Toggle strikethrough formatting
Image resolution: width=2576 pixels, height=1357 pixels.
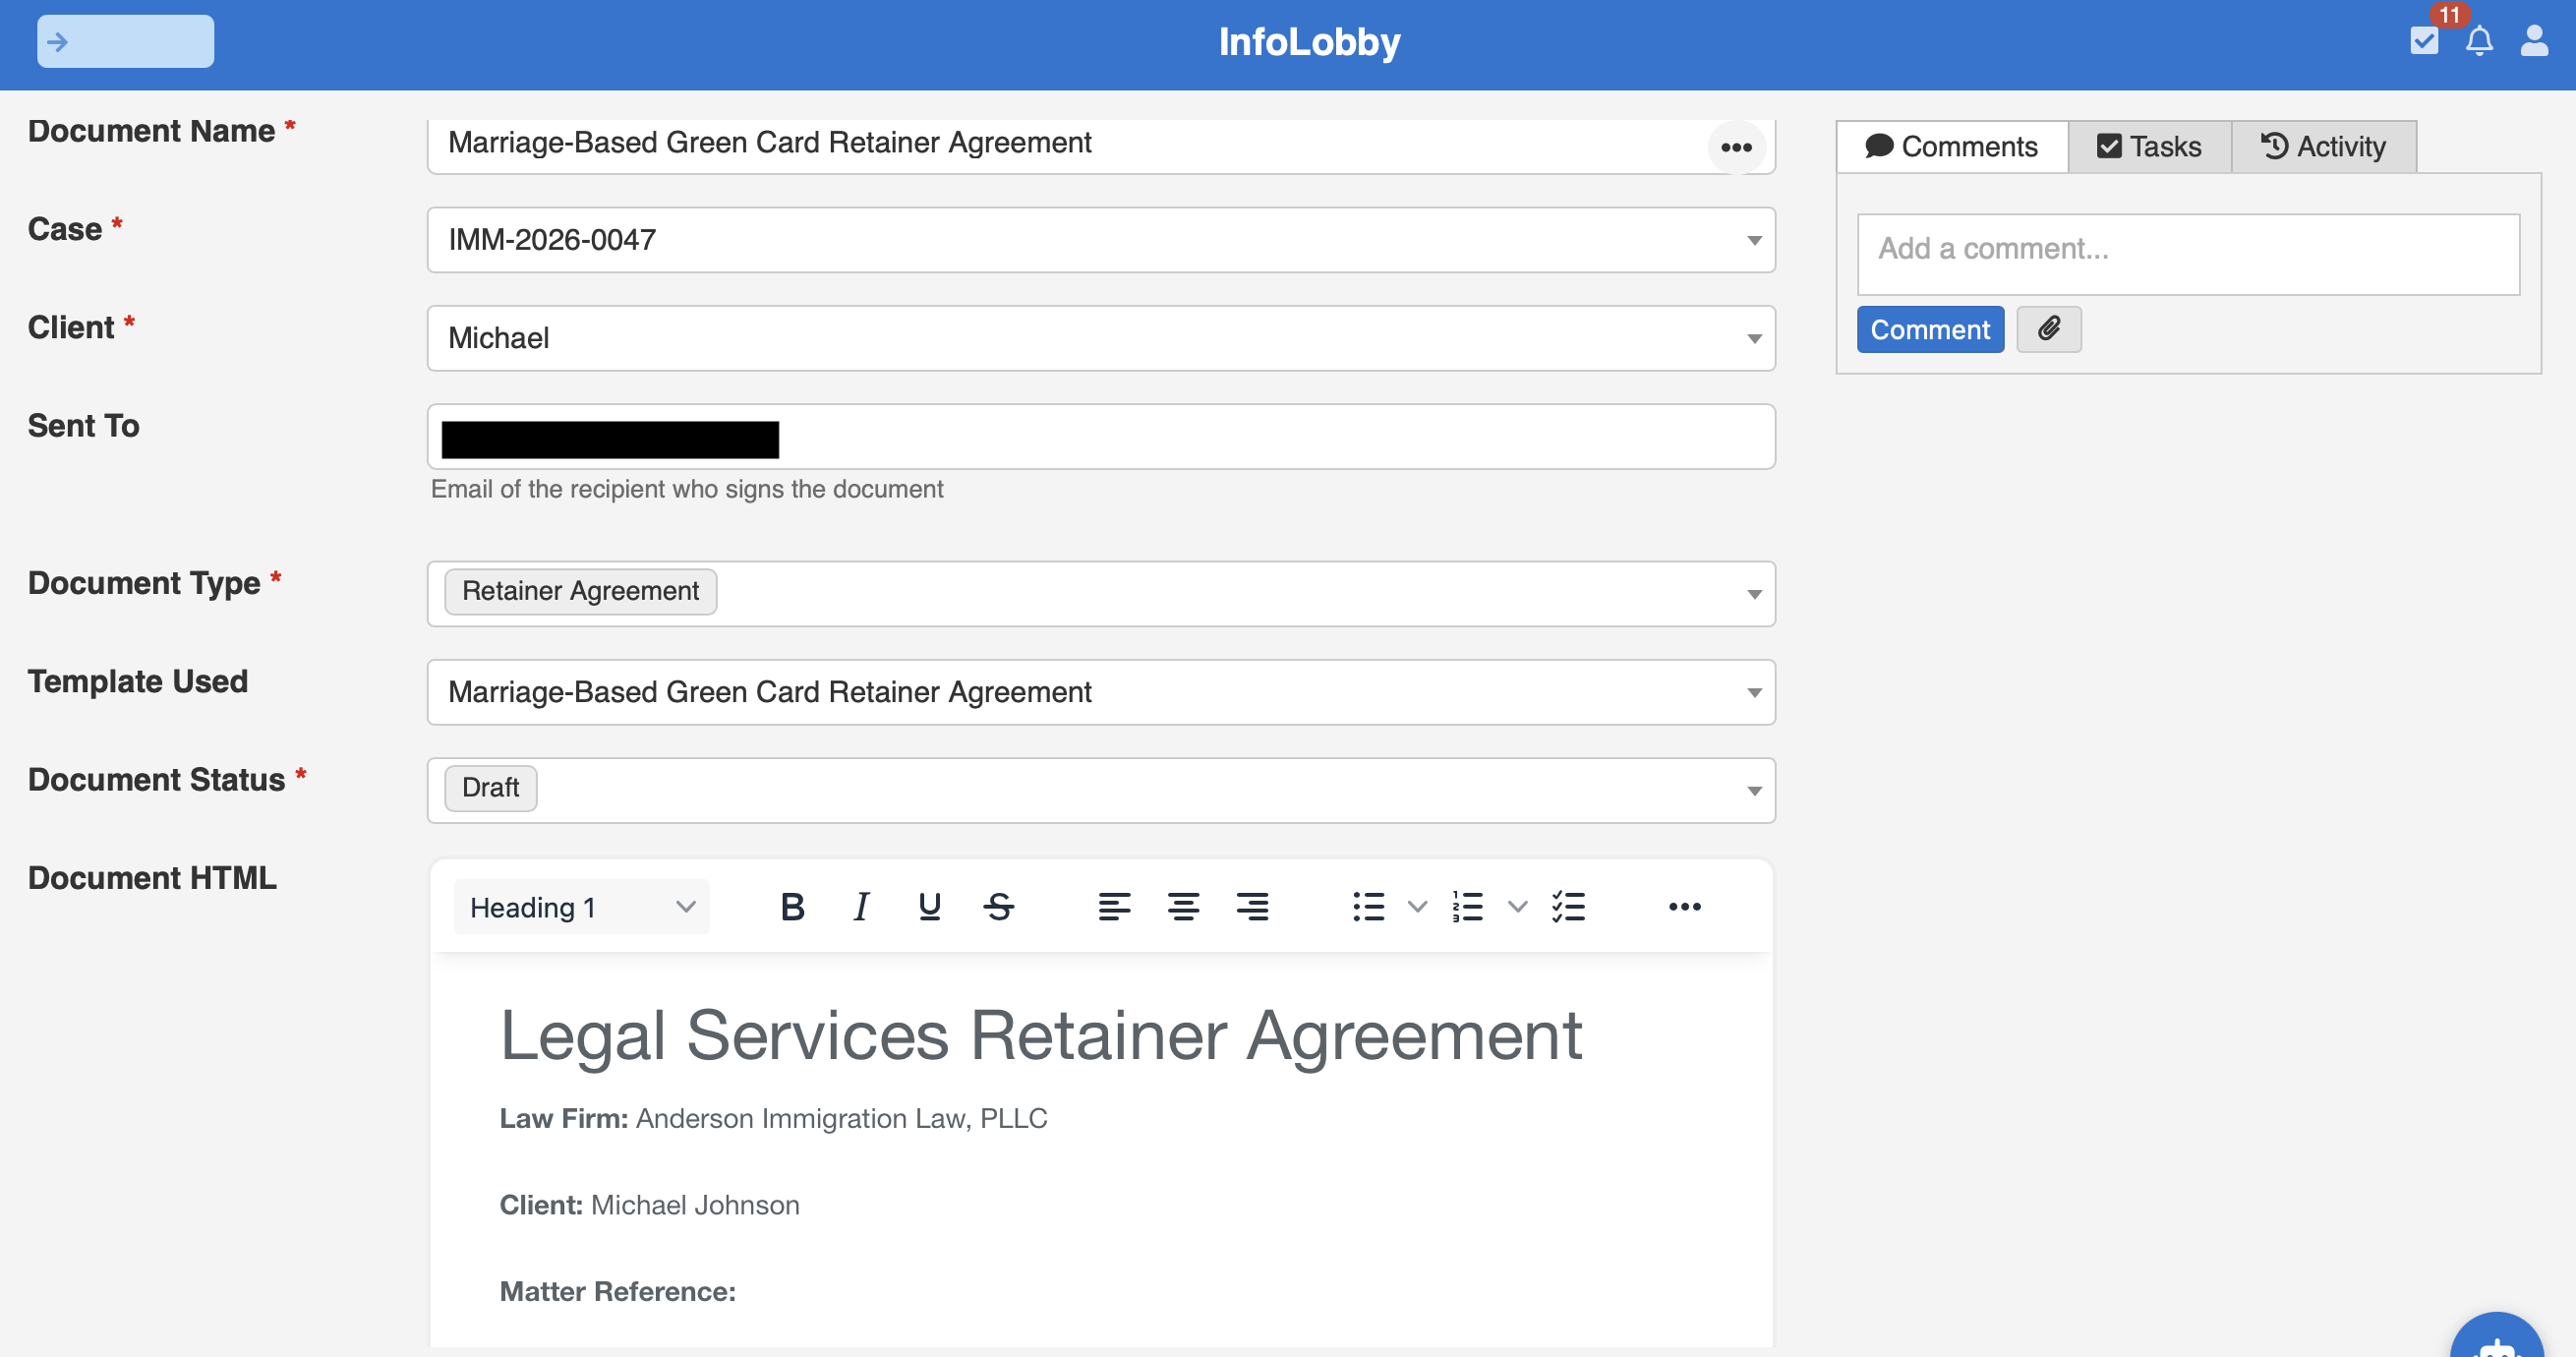[x=998, y=906]
